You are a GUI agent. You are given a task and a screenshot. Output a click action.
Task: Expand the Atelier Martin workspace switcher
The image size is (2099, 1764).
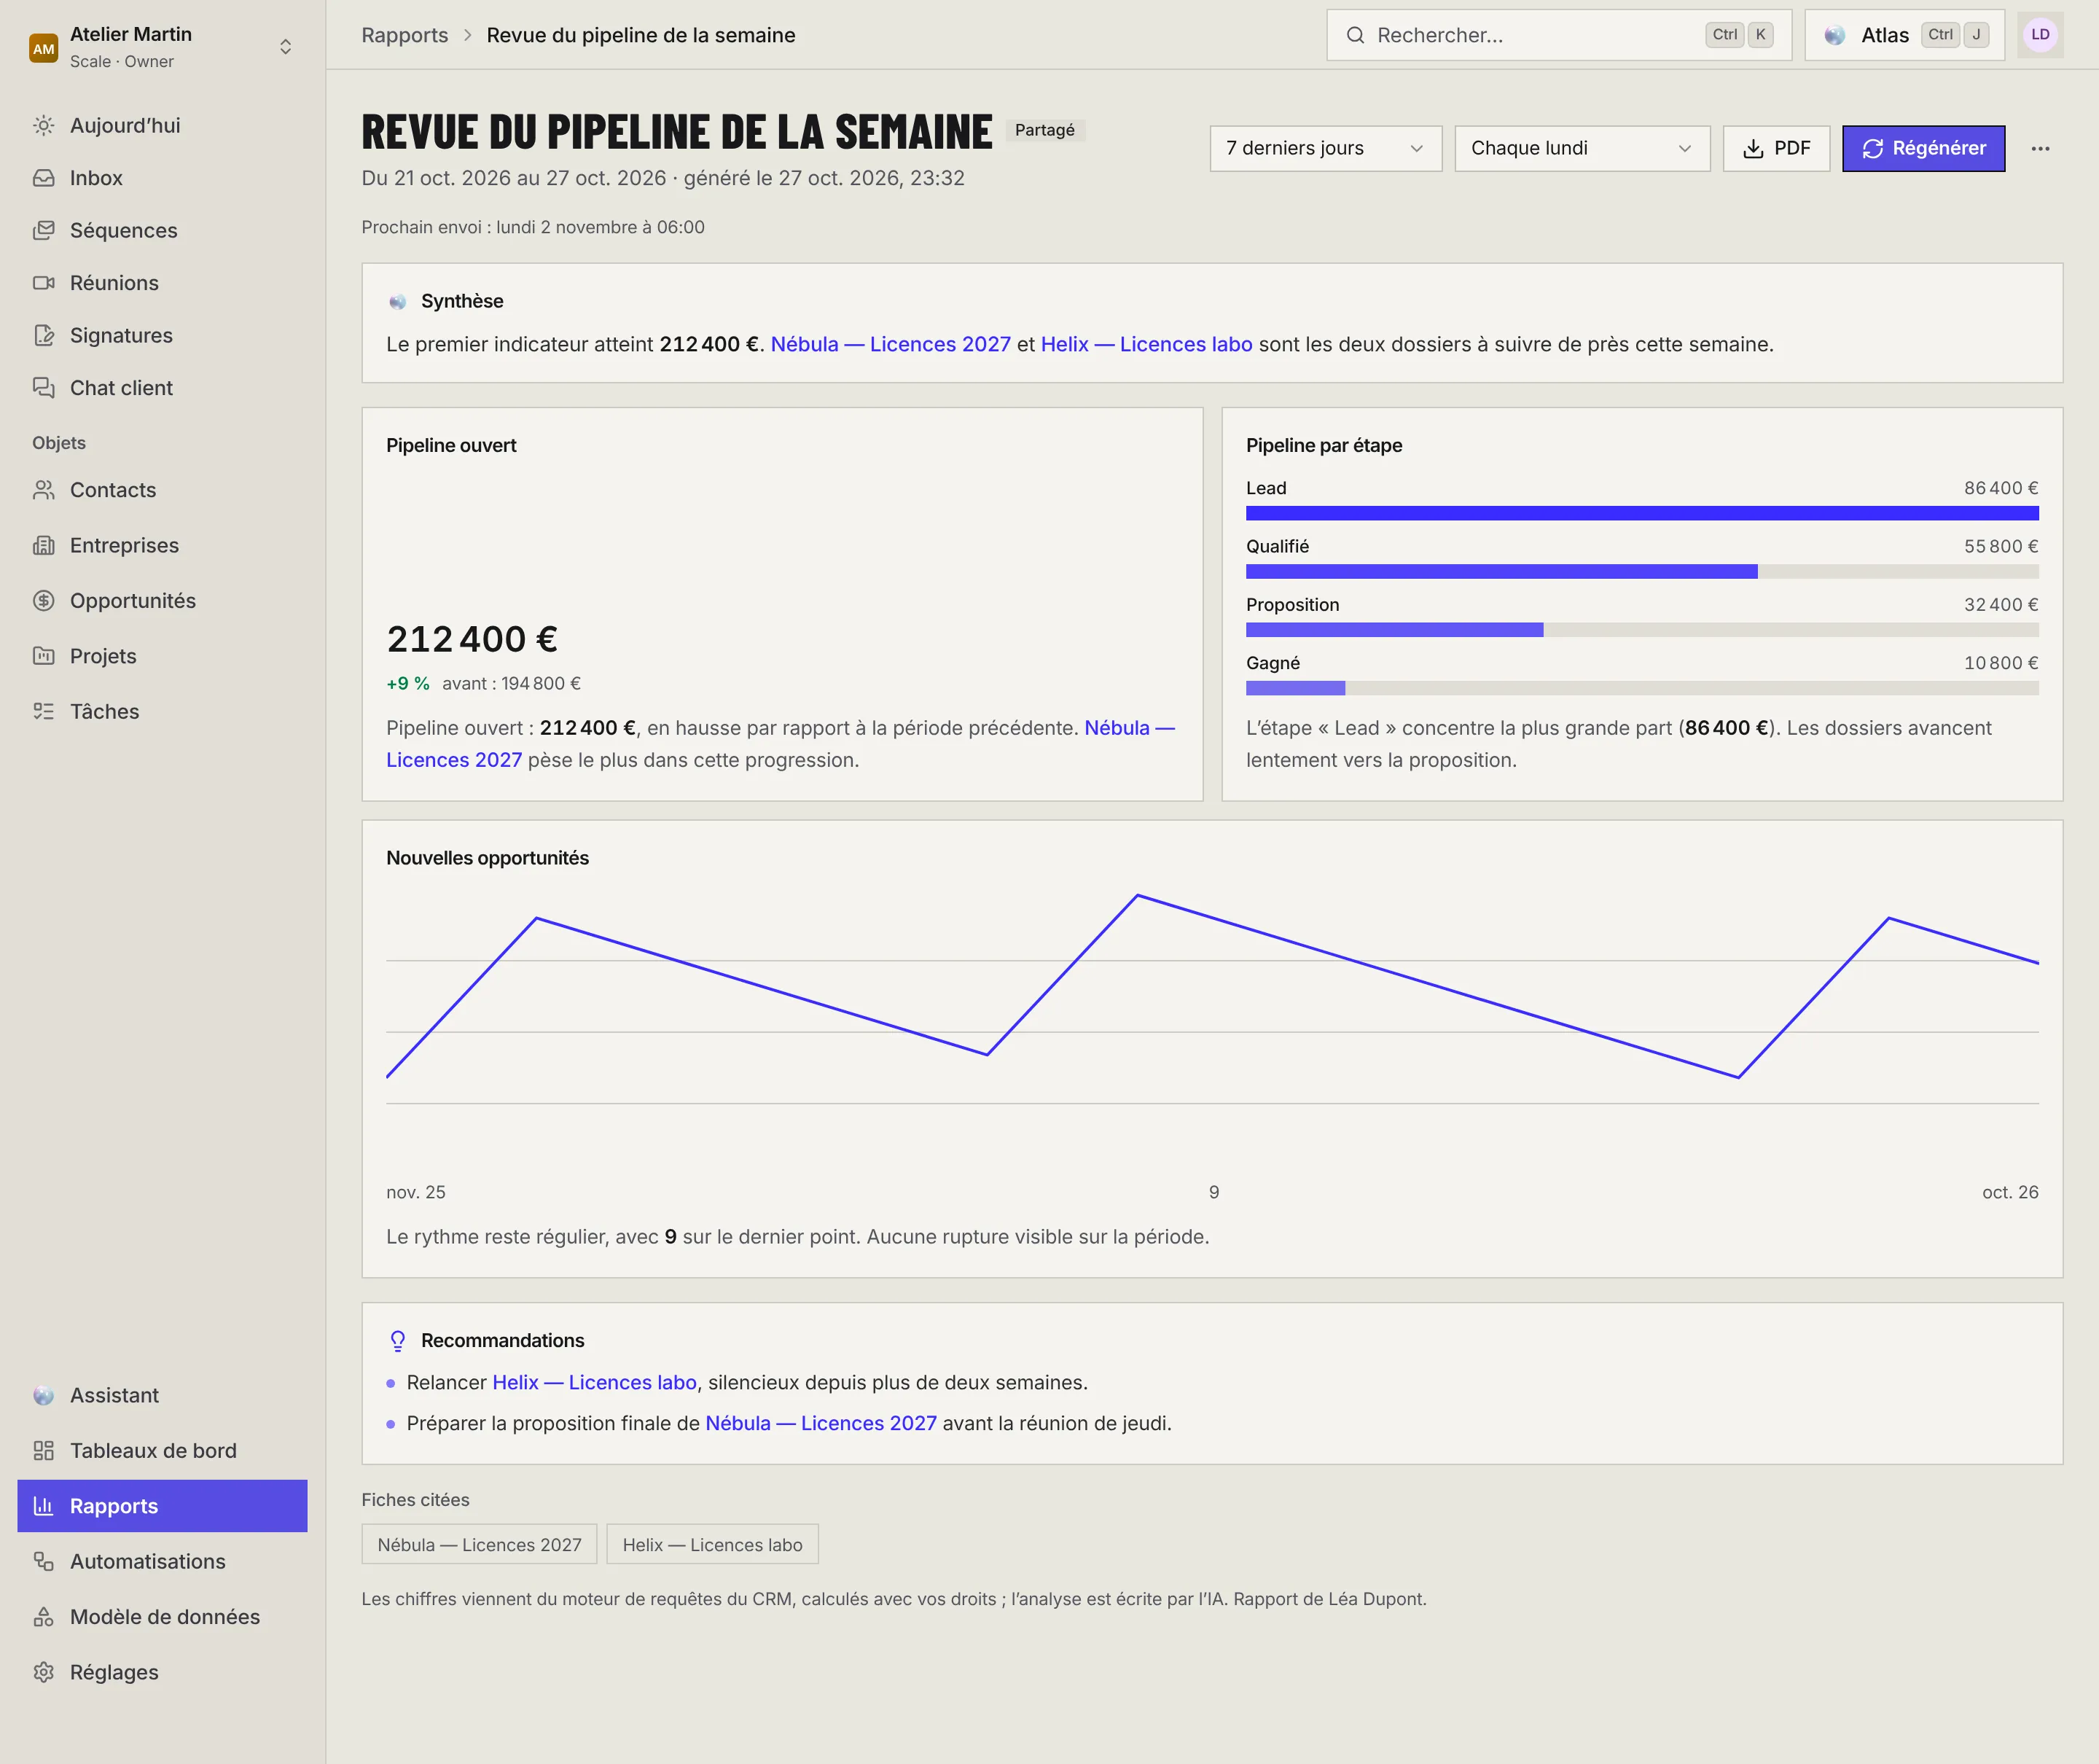pyautogui.click(x=285, y=47)
